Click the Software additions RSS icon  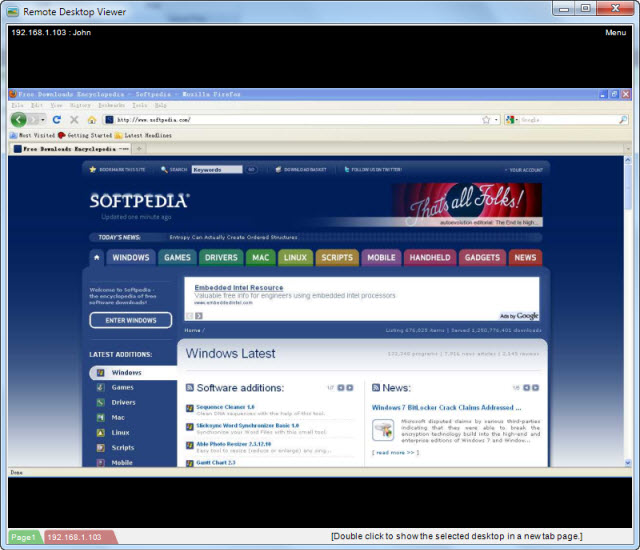pos(190,388)
